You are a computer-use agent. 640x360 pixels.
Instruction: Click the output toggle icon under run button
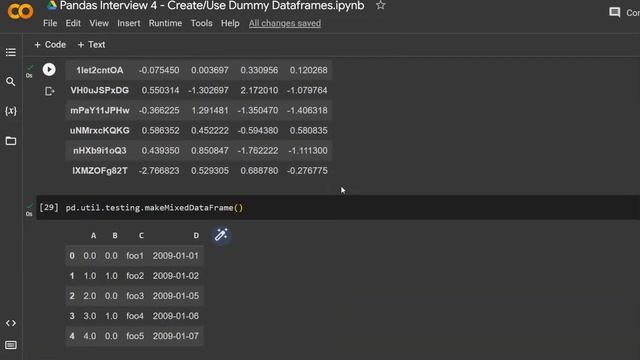49,91
